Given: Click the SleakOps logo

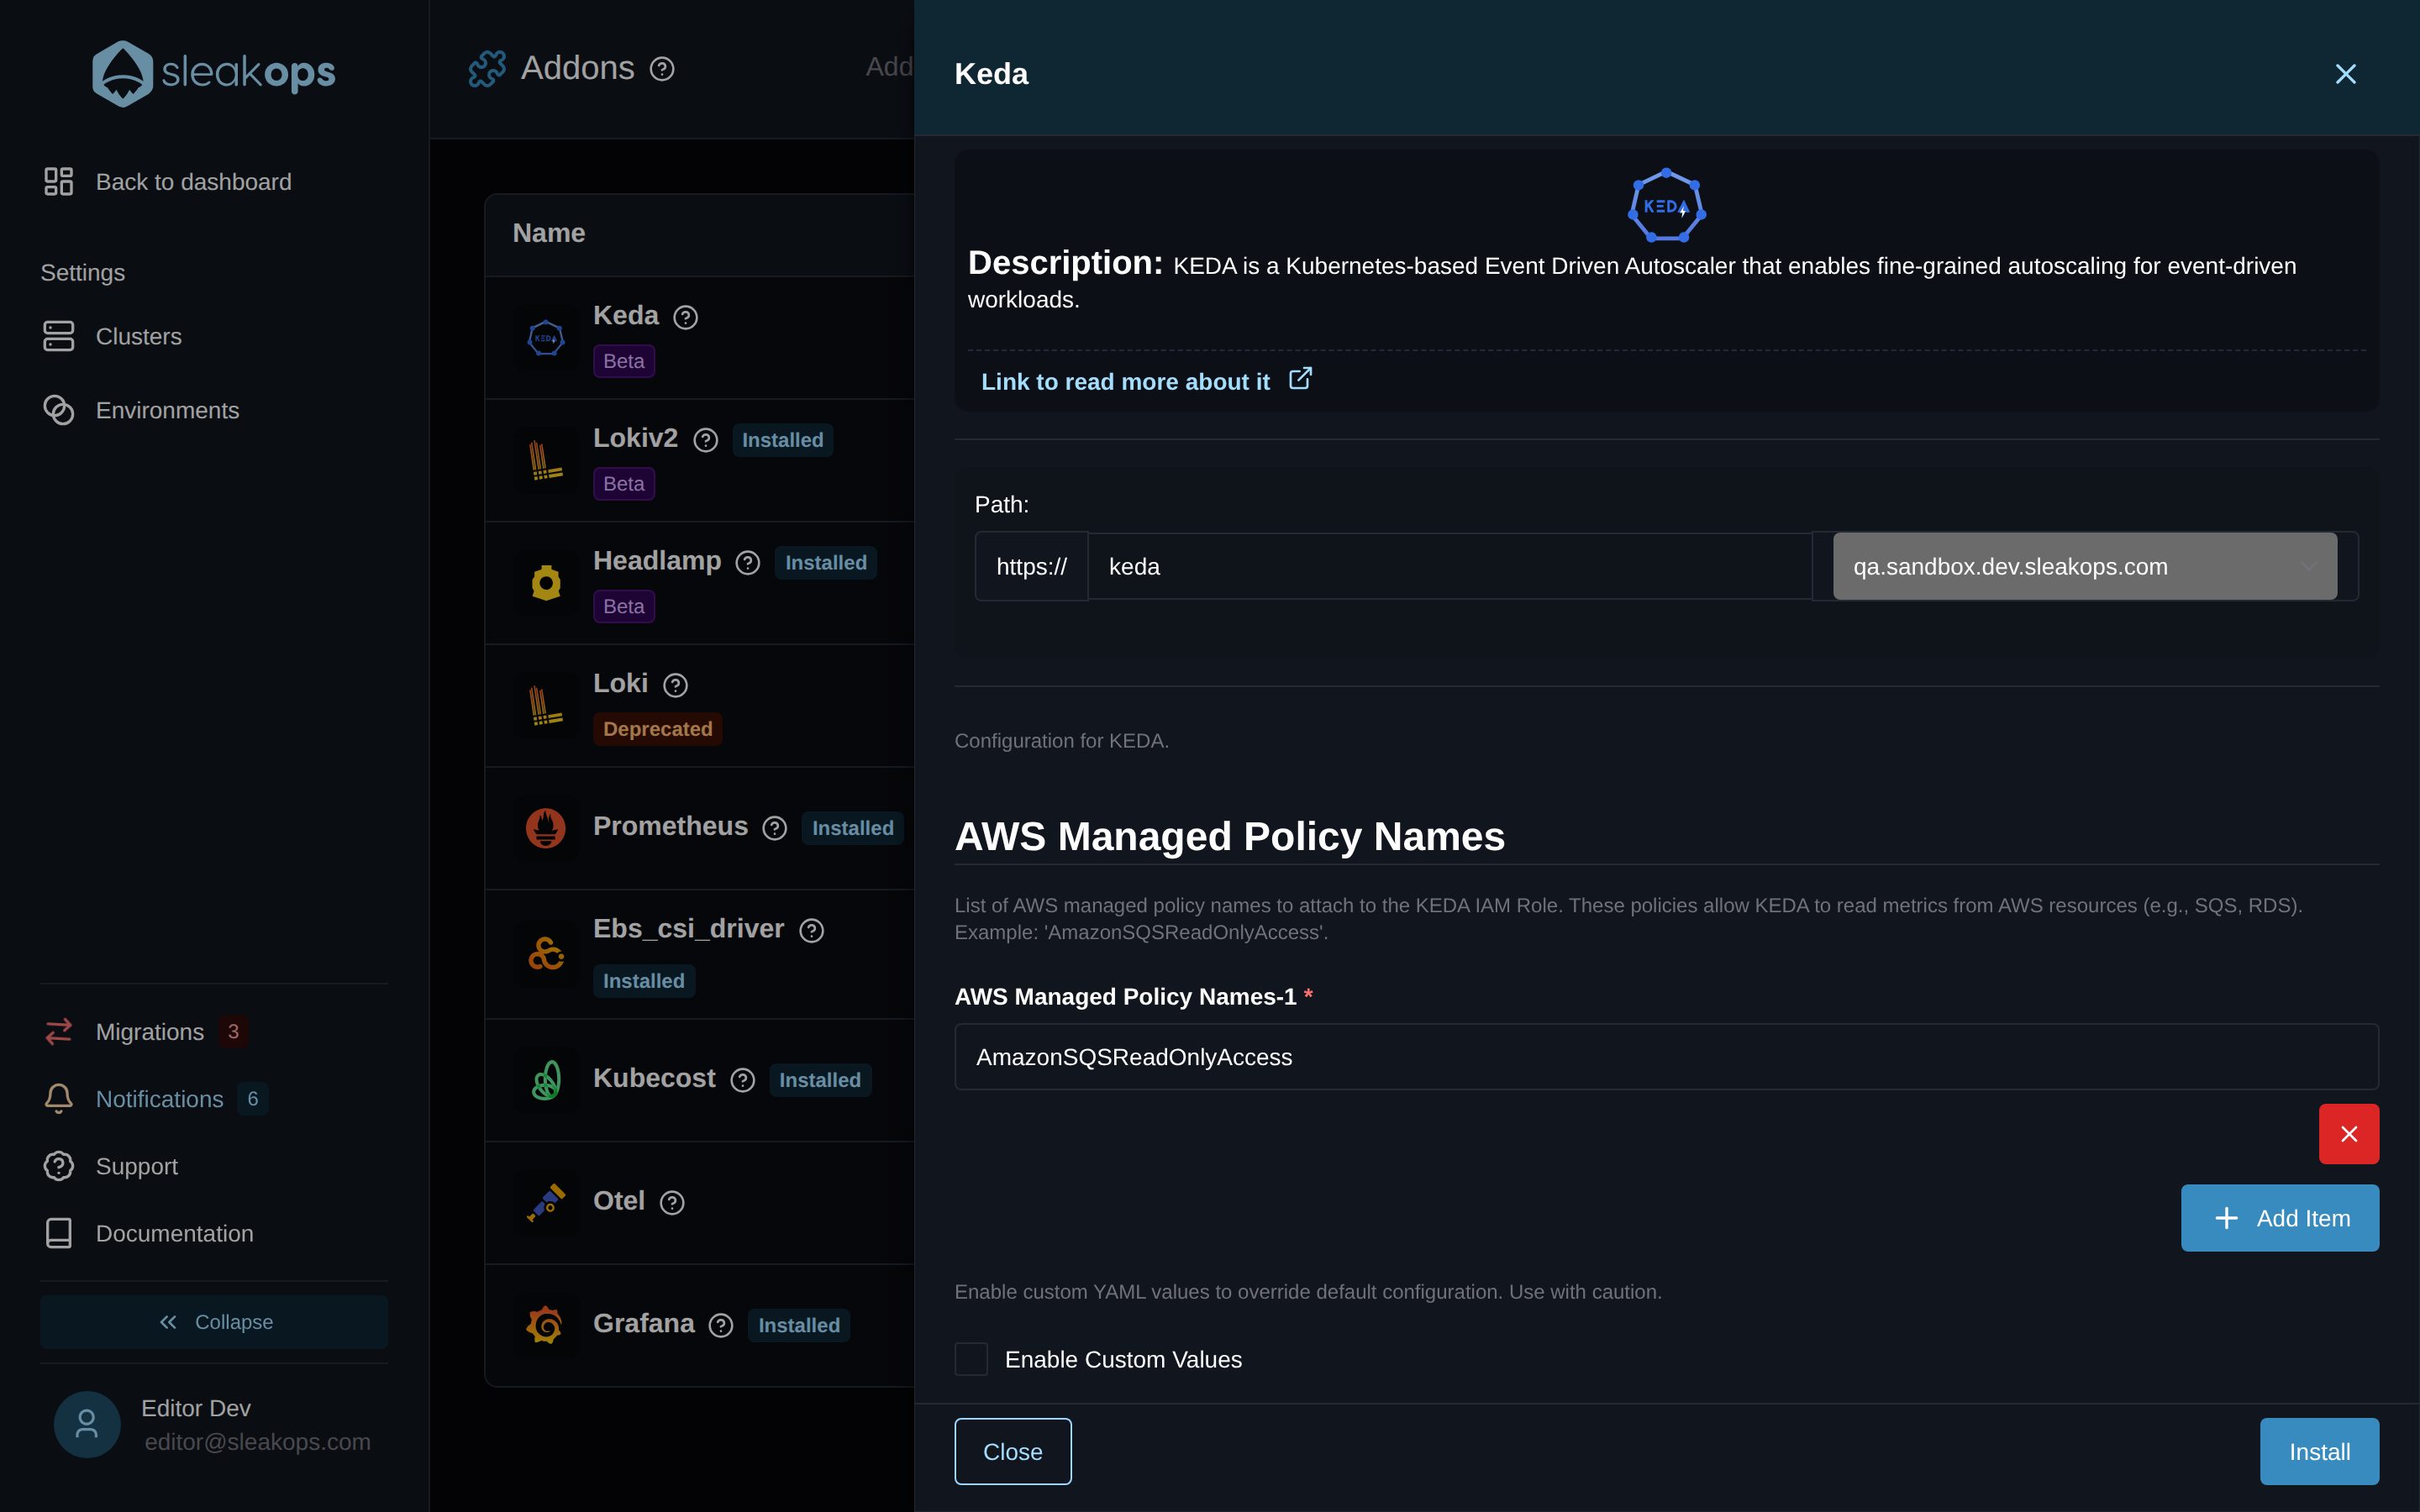Looking at the screenshot, I should coord(214,72).
